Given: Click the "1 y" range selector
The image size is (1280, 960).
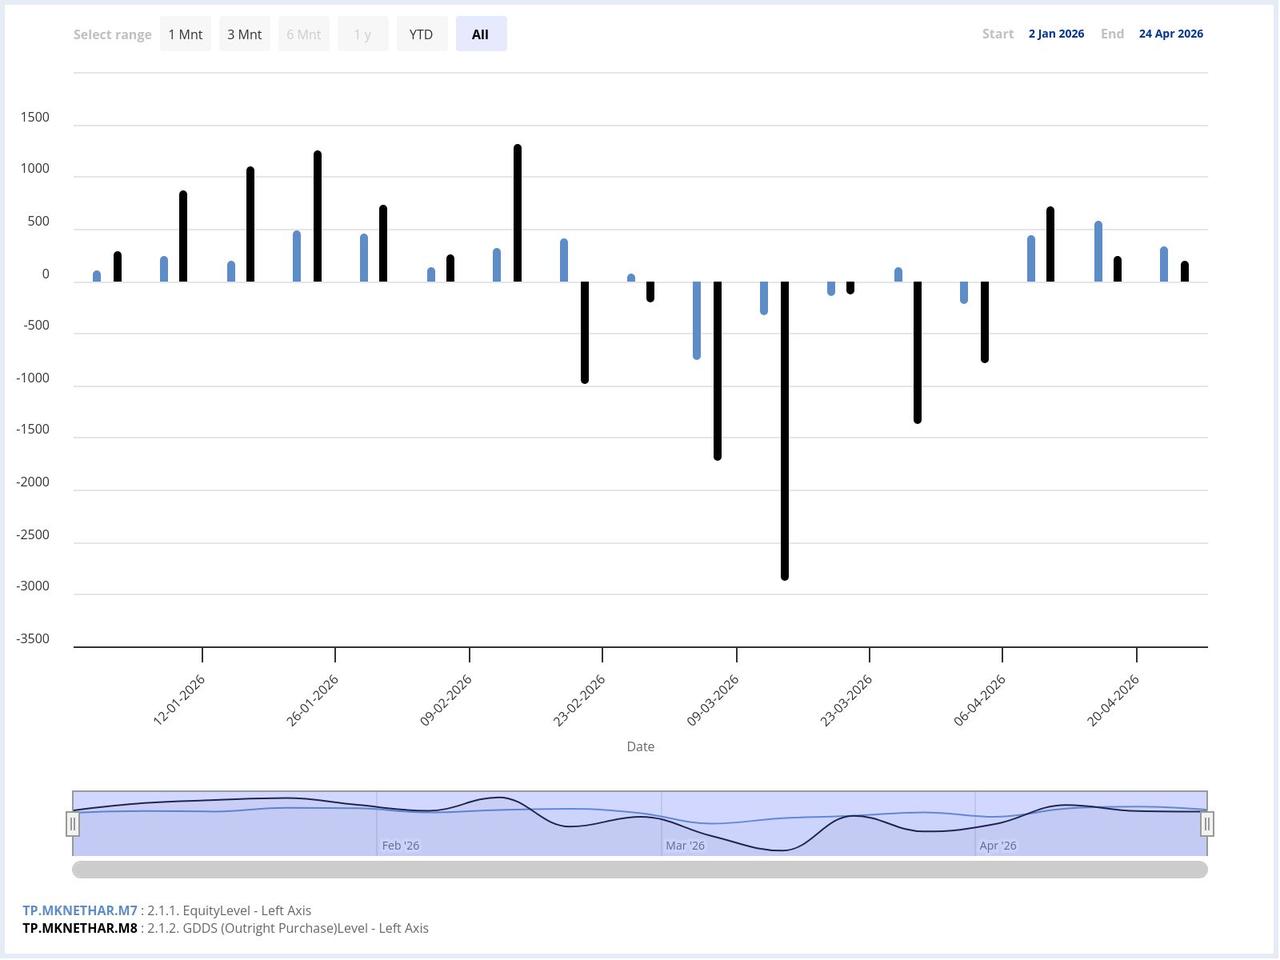Looking at the screenshot, I should [362, 33].
